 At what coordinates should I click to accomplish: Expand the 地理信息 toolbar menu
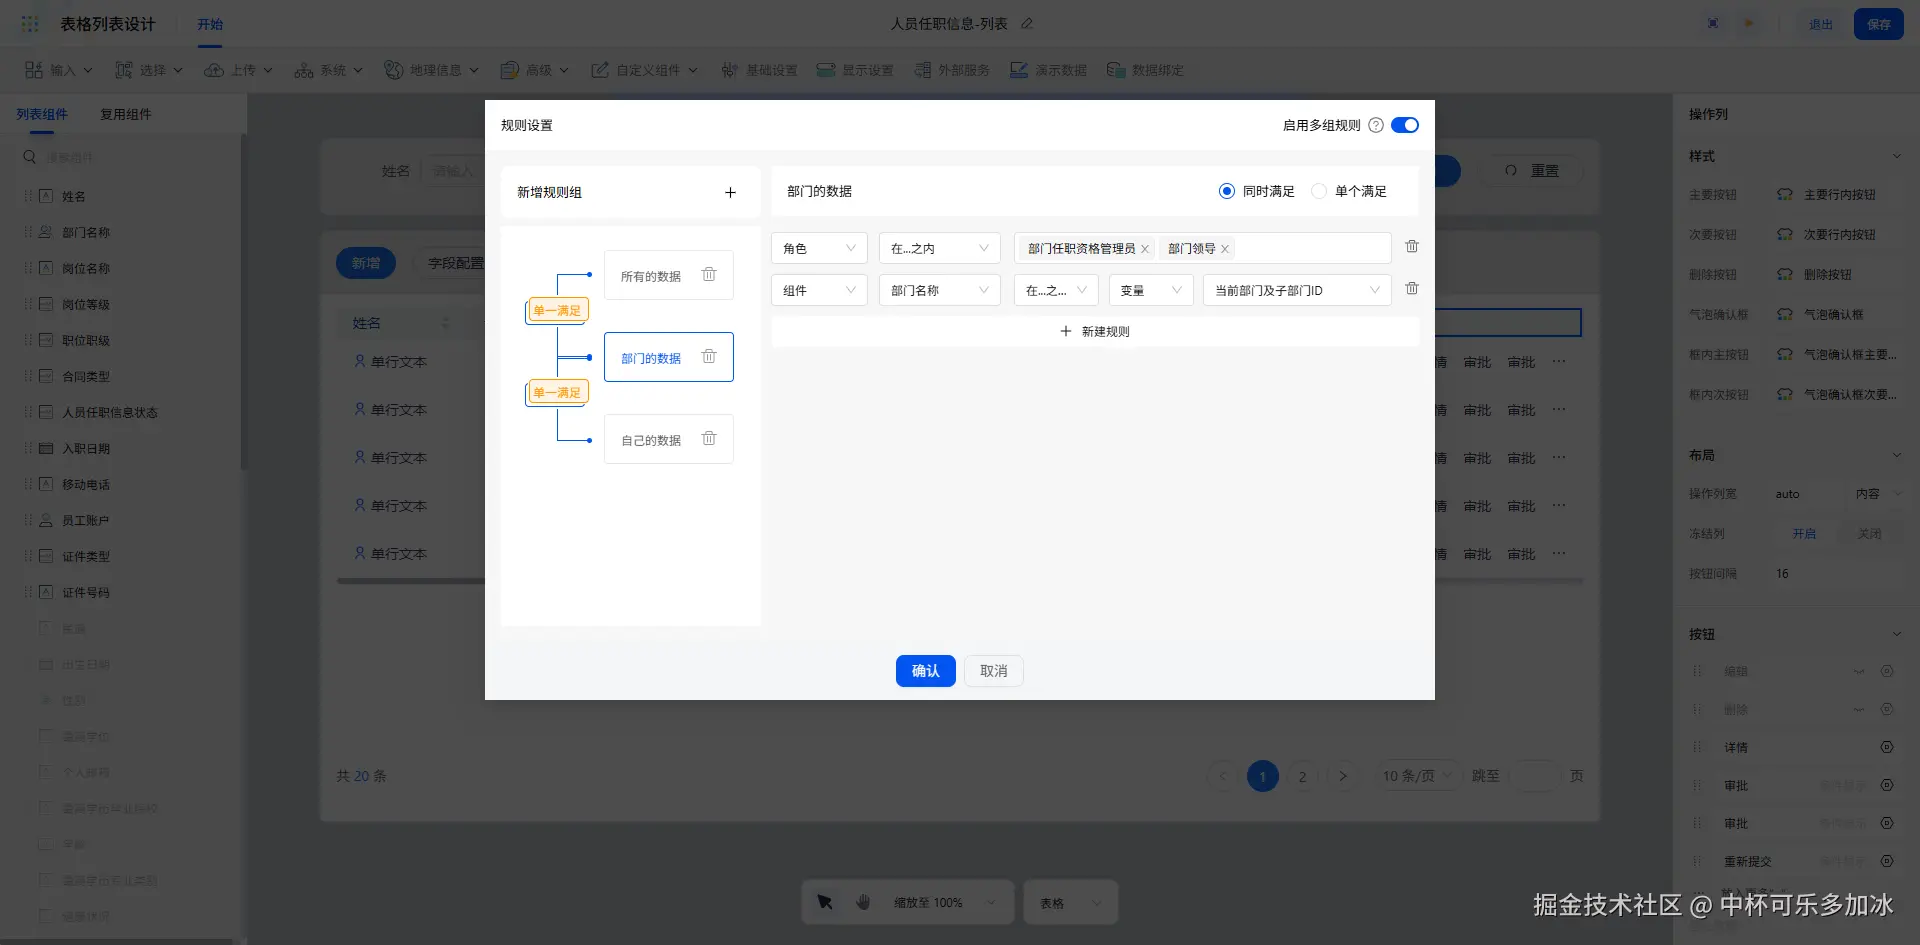point(432,70)
